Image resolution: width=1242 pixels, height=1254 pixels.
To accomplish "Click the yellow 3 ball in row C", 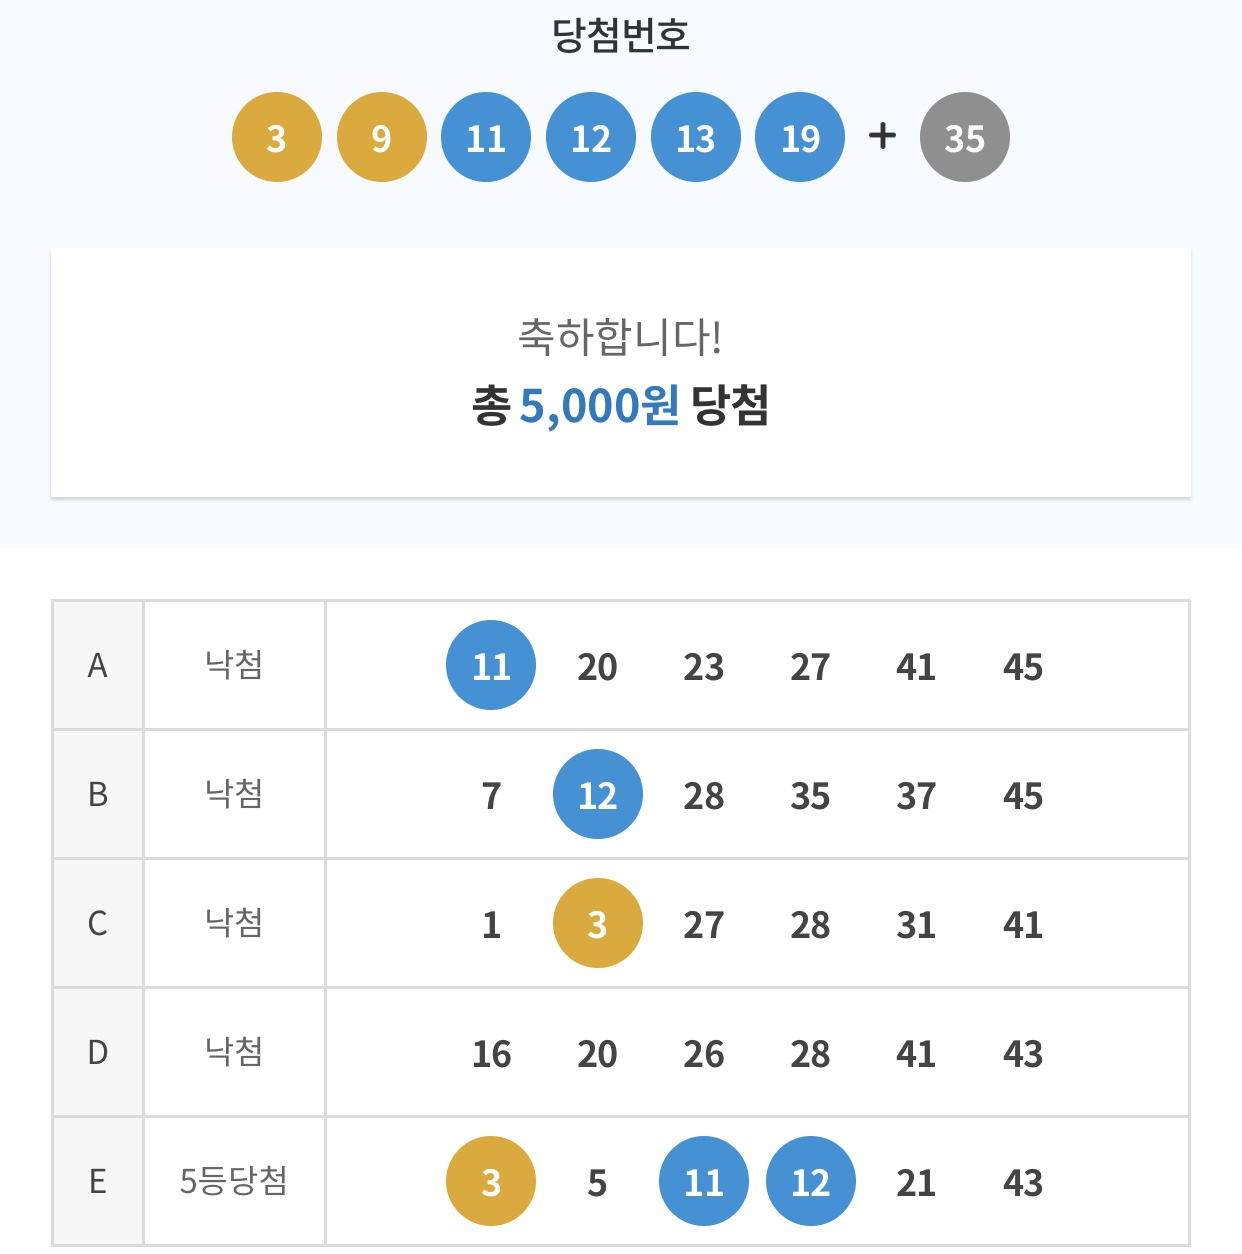I will tap(597, 924).
